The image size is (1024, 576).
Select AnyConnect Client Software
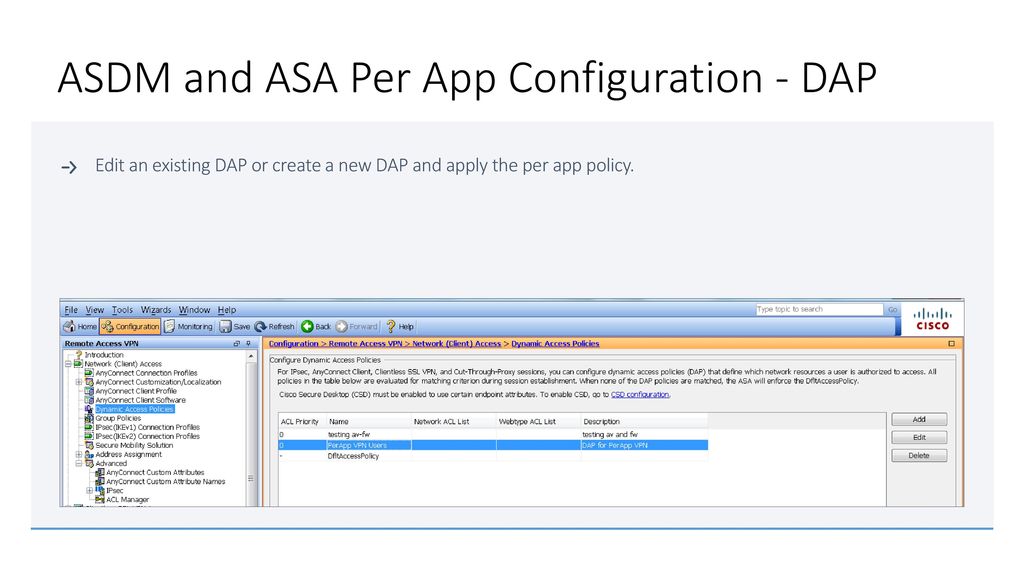[x=140, y=400]
